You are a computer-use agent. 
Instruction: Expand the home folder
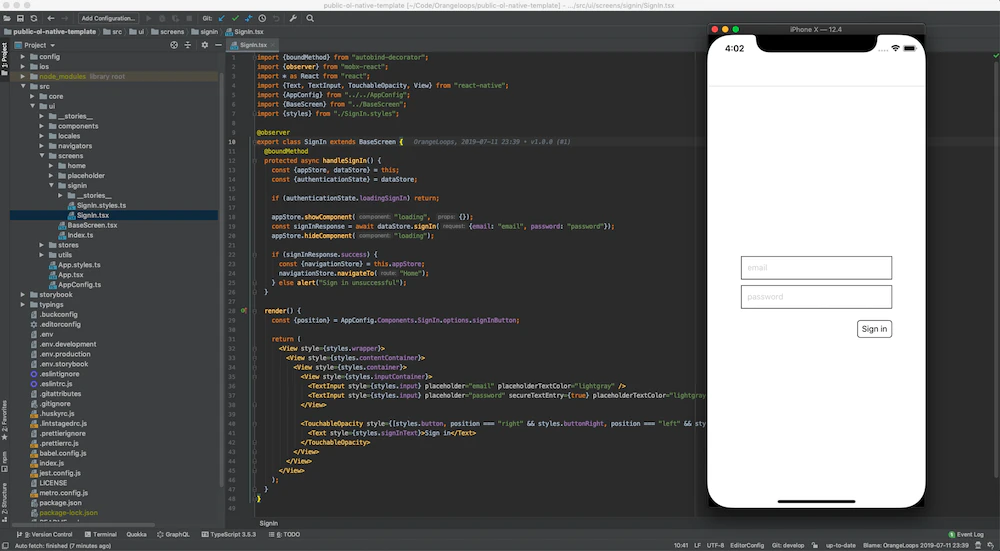(52, 166)
